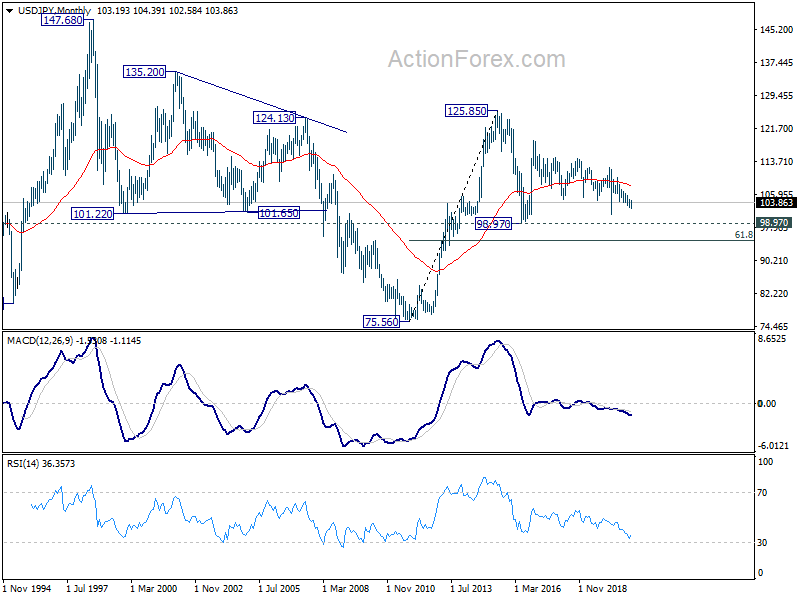The image size is (800, 600).
Task: Click the 98.970 chart label
Action: 493,223
